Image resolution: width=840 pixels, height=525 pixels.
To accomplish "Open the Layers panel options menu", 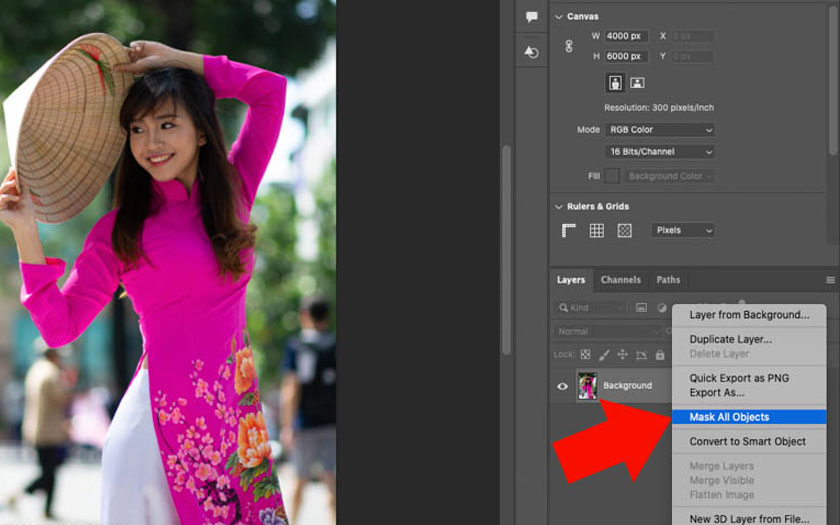I will 830,280.
